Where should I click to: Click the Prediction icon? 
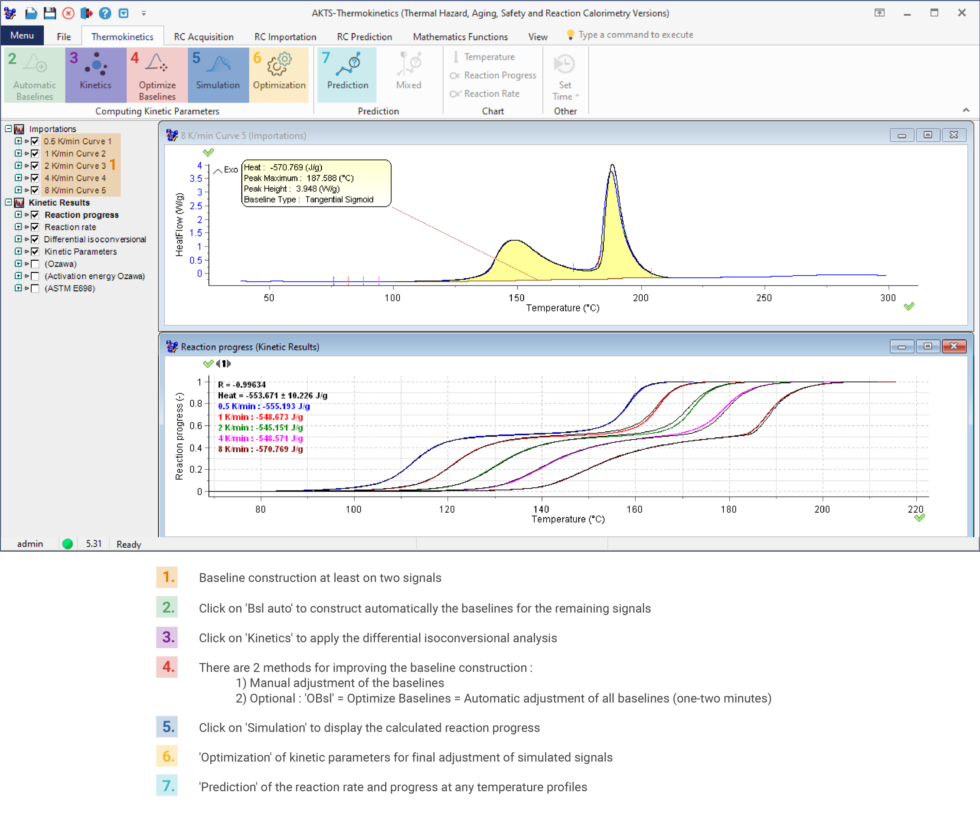click(x=346, y=73)
